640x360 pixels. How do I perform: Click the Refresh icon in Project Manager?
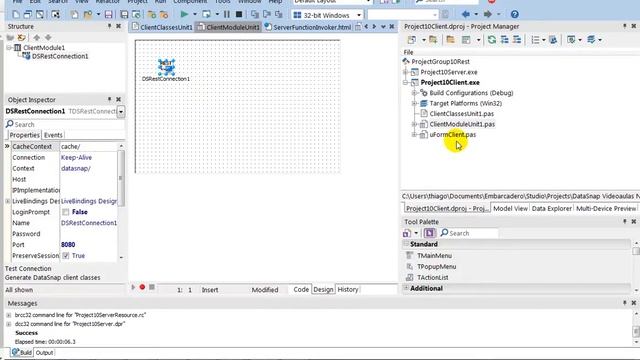[492, 40]
